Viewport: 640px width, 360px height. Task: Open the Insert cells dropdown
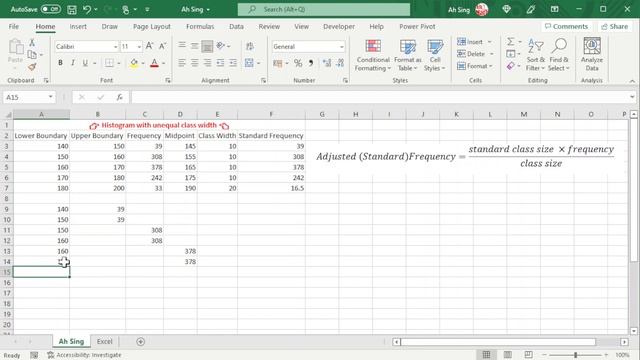pyautogui.click(x=489, y=42)
